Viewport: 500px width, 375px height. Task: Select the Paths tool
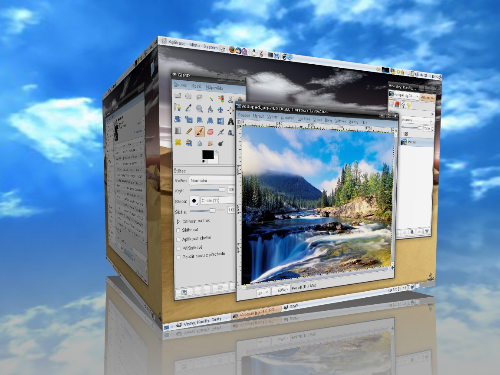coord(178,107)
